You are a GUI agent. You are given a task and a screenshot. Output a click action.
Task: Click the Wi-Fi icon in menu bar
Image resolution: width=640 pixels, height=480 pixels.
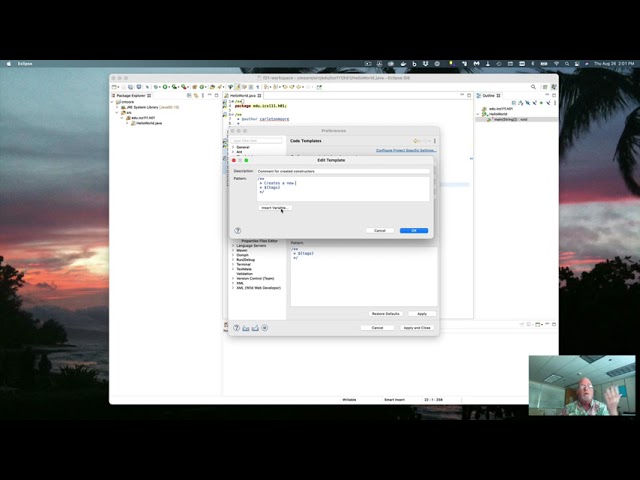(x=556, y=64)
